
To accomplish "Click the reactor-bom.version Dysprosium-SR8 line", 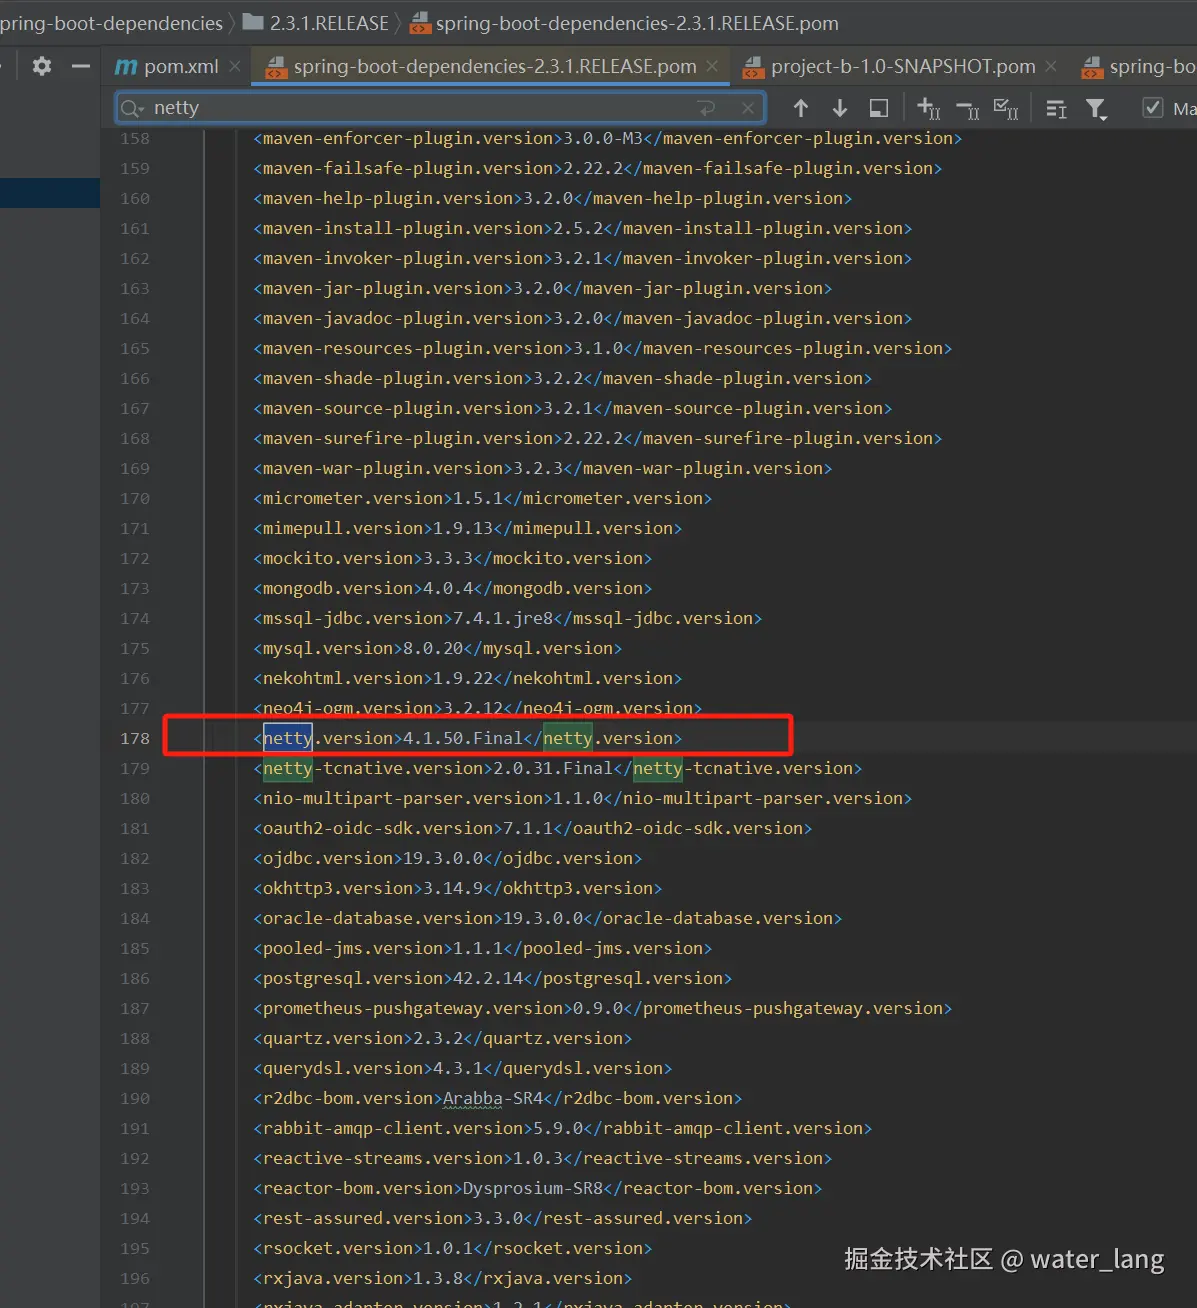I will 537,1188.
